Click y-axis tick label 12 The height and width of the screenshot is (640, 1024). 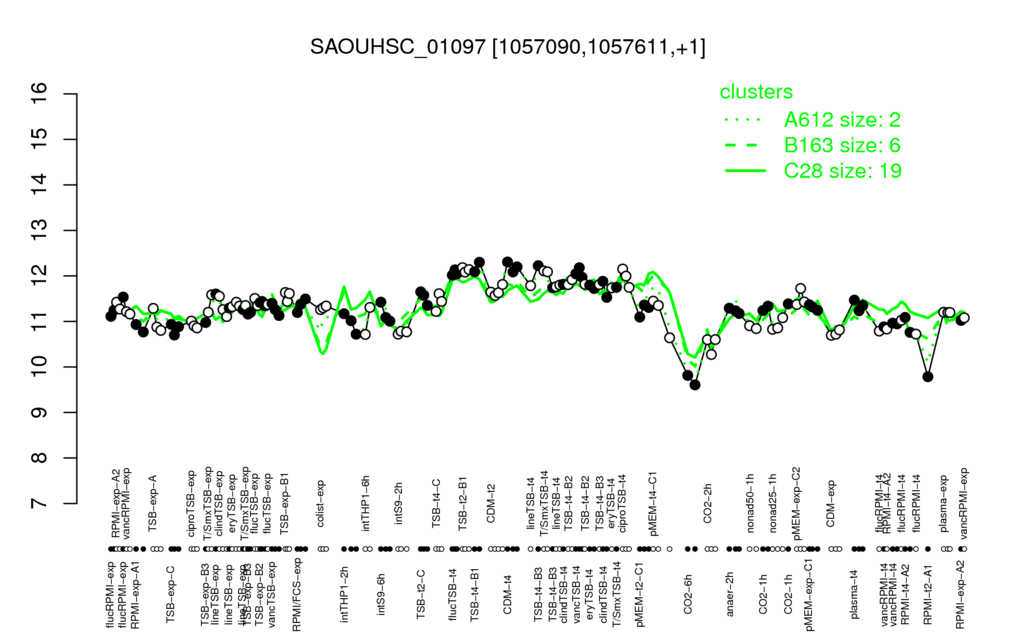click(x=39, y=276)
